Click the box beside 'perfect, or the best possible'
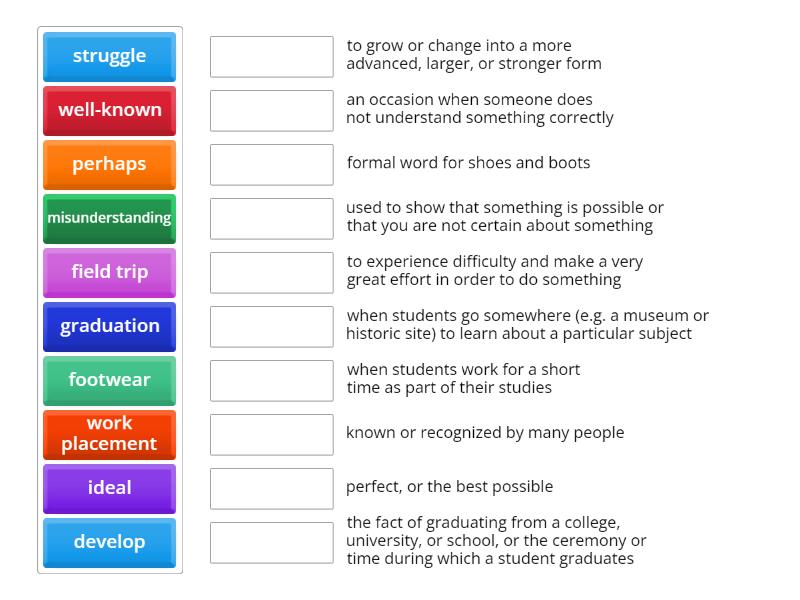The image size is (800, 600). coord(271,489)
